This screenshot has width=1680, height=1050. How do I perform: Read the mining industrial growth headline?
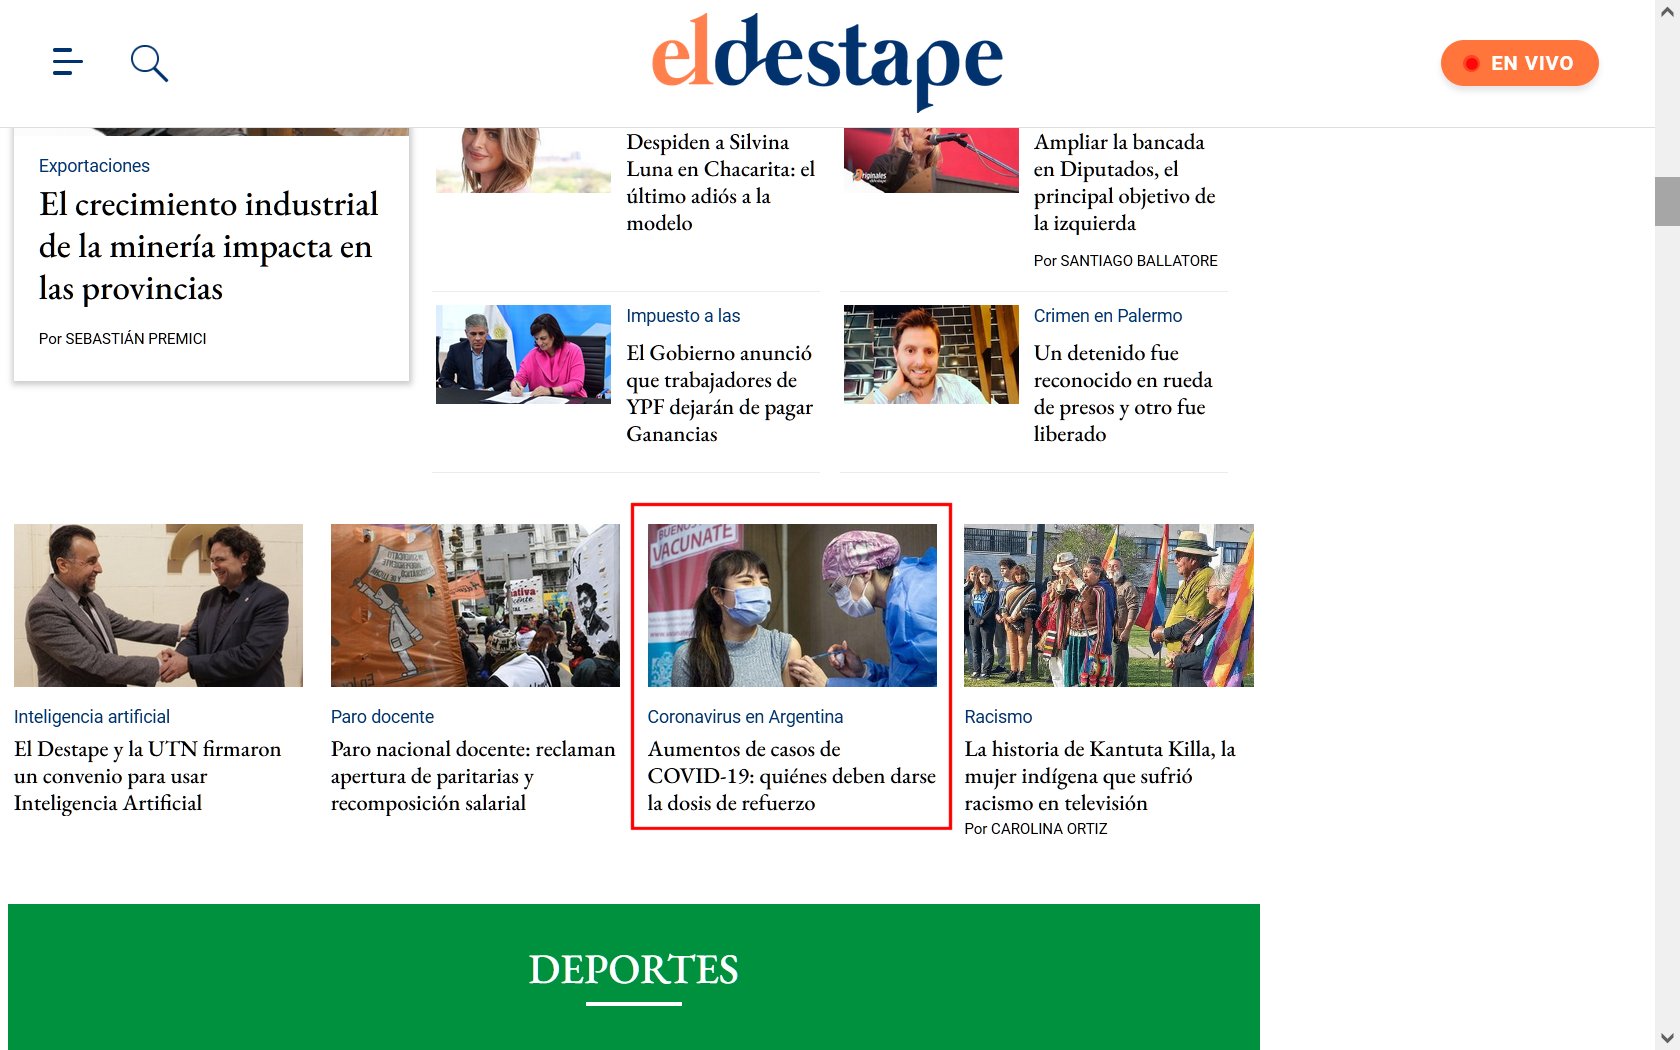click(208, 246)
